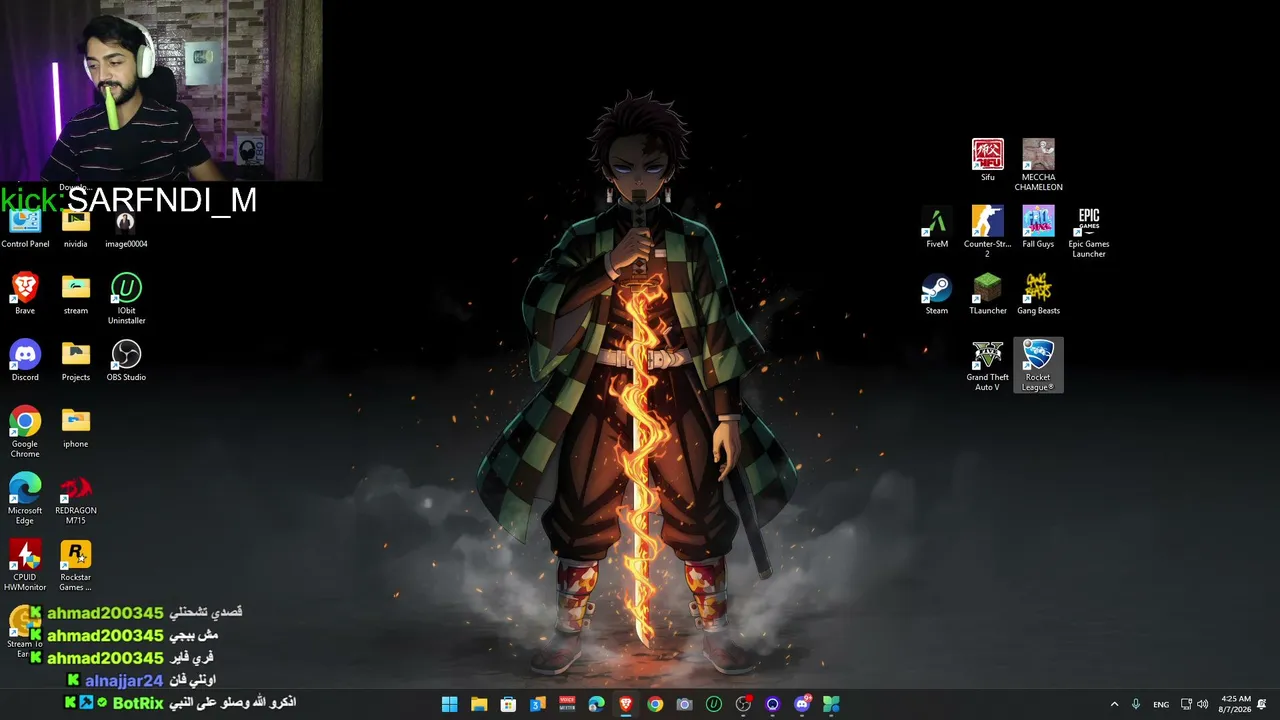Viewport: 1280px width, 720px height.
Task: Select the Sifu game desktop icon
Action: pyautogui.click(x=988, y=160)
